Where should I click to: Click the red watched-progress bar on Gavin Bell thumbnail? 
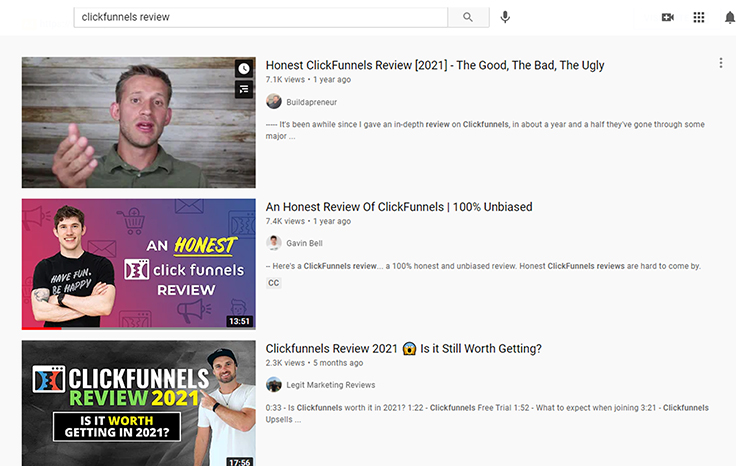[42, 328]
